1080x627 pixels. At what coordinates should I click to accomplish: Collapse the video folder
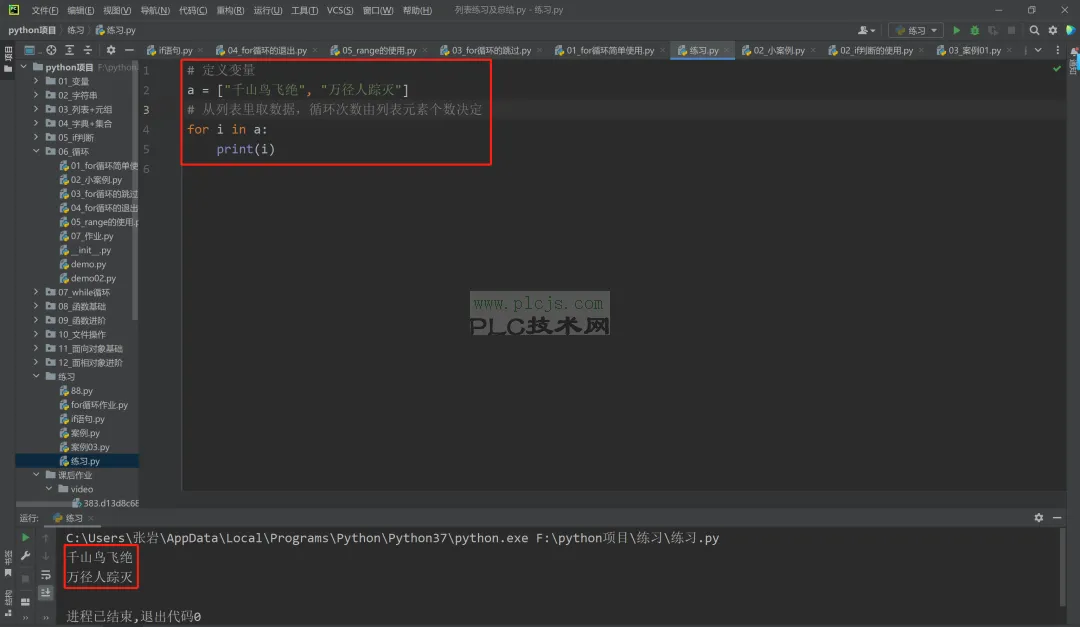[49, 489]
